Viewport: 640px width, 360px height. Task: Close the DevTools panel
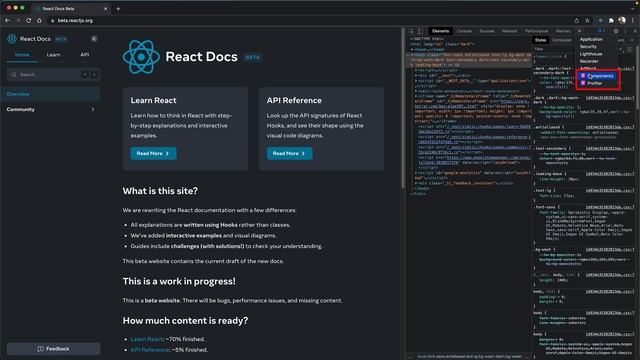[635, 31]
